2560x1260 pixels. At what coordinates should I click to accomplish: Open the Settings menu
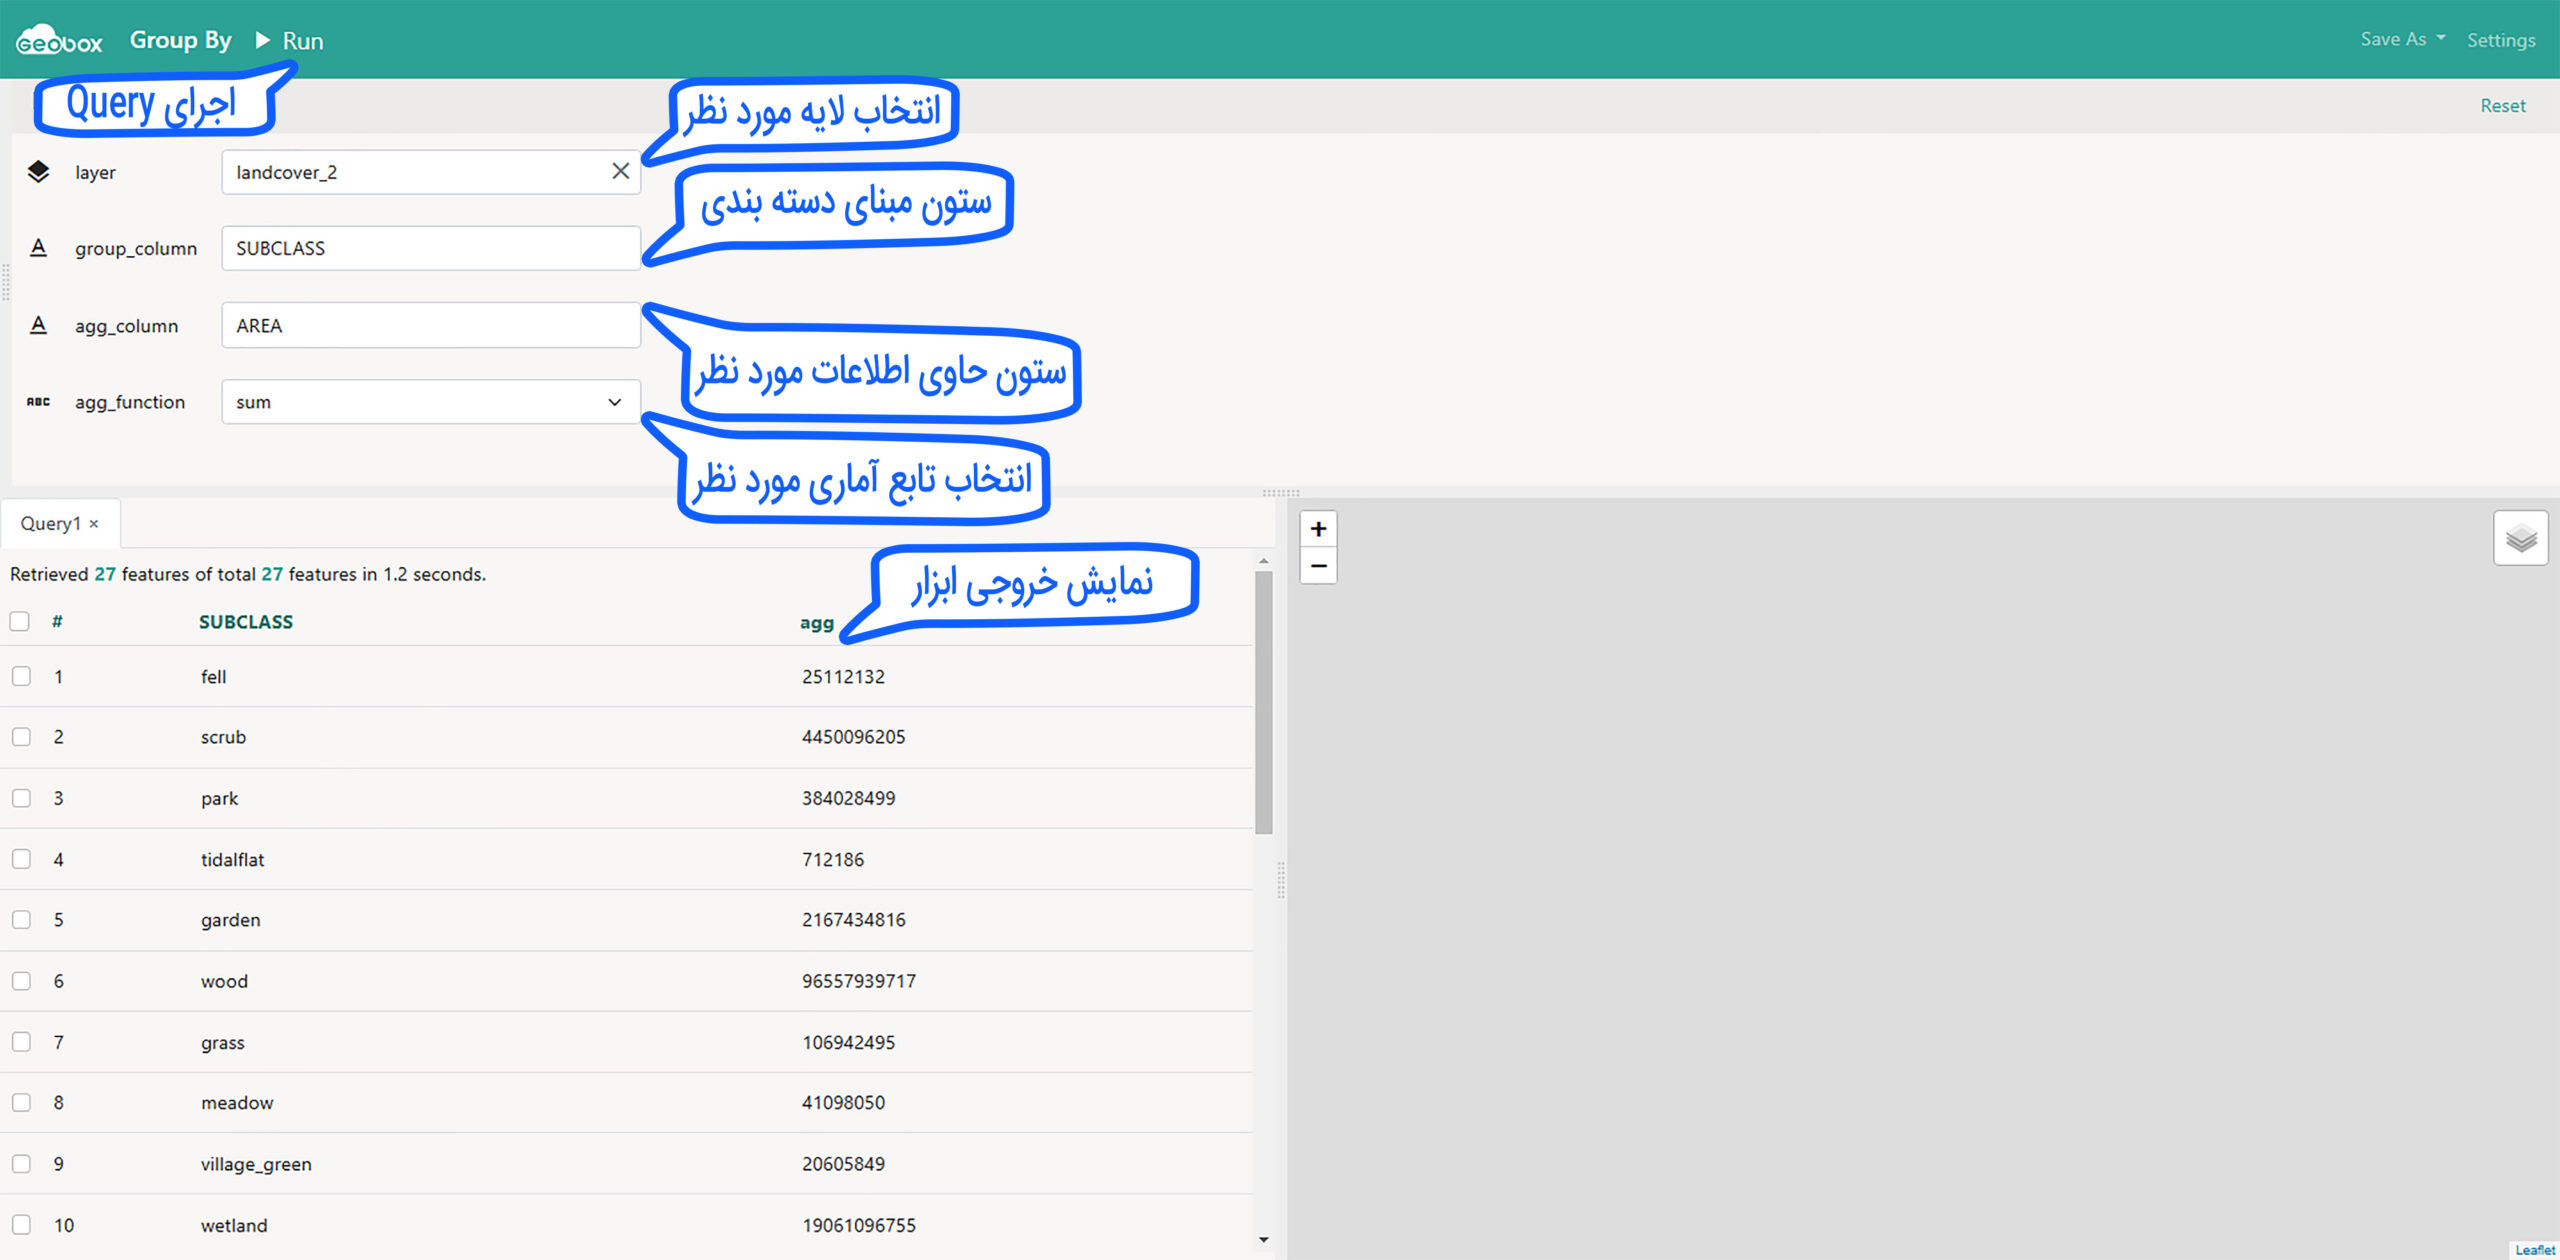[x=2500, y=40]
